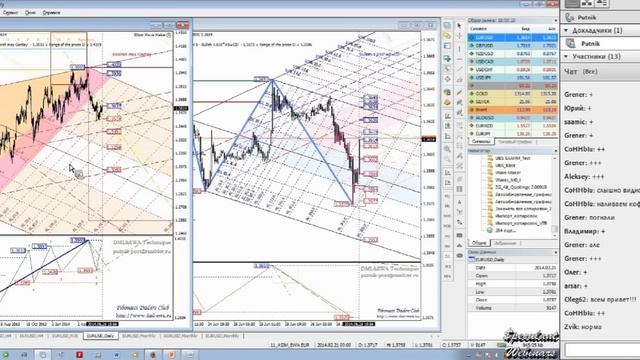Zoom out the chart with magnifier icon
This screenshot has width=640, height=360.
coord(447,159)
